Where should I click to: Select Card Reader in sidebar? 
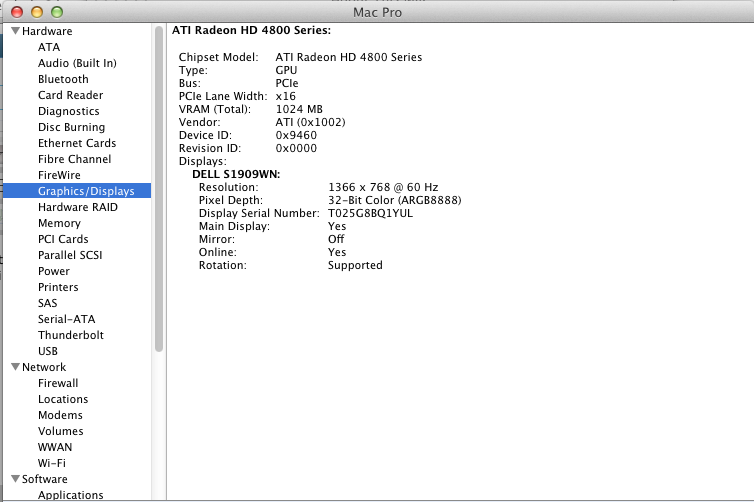70,95
